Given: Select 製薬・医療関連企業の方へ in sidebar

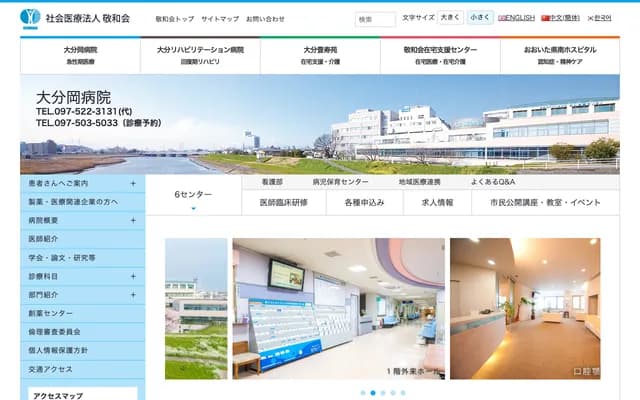Looking at the screenshot, I should pyautogui.click(x=82, y=202).
